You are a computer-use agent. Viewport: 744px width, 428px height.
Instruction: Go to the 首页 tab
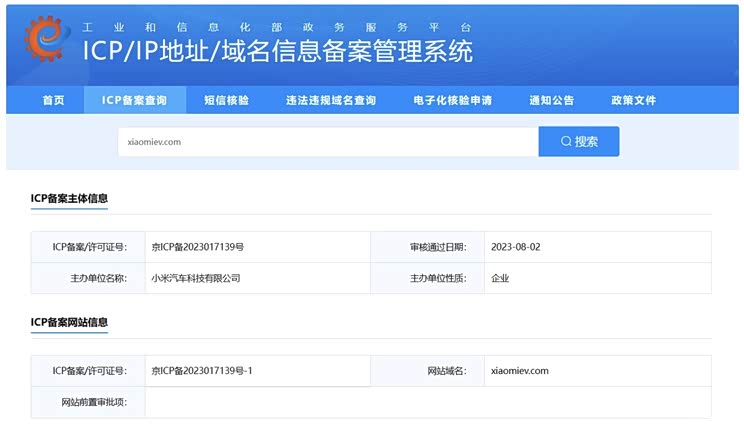pos(53,100)
